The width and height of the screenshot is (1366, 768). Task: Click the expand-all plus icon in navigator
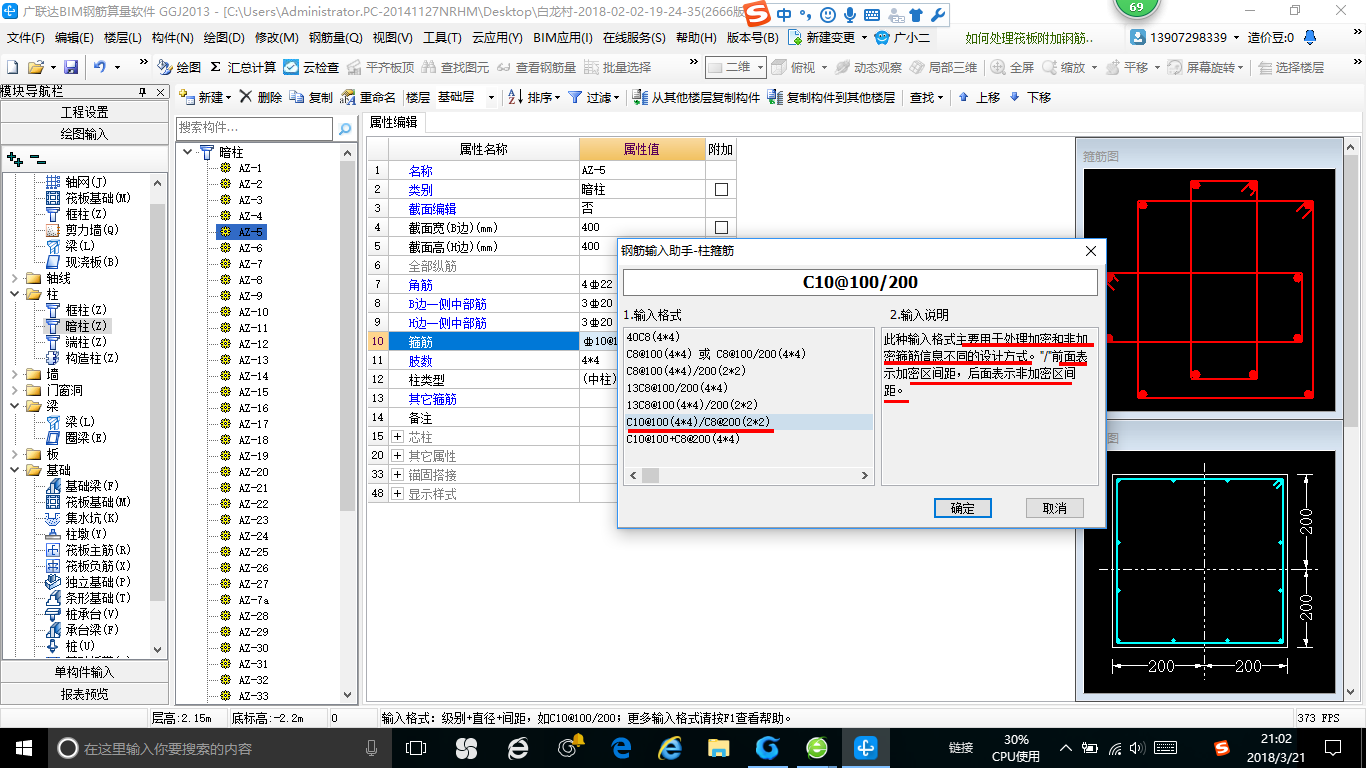pyautogui.click(x=14, y=159)
